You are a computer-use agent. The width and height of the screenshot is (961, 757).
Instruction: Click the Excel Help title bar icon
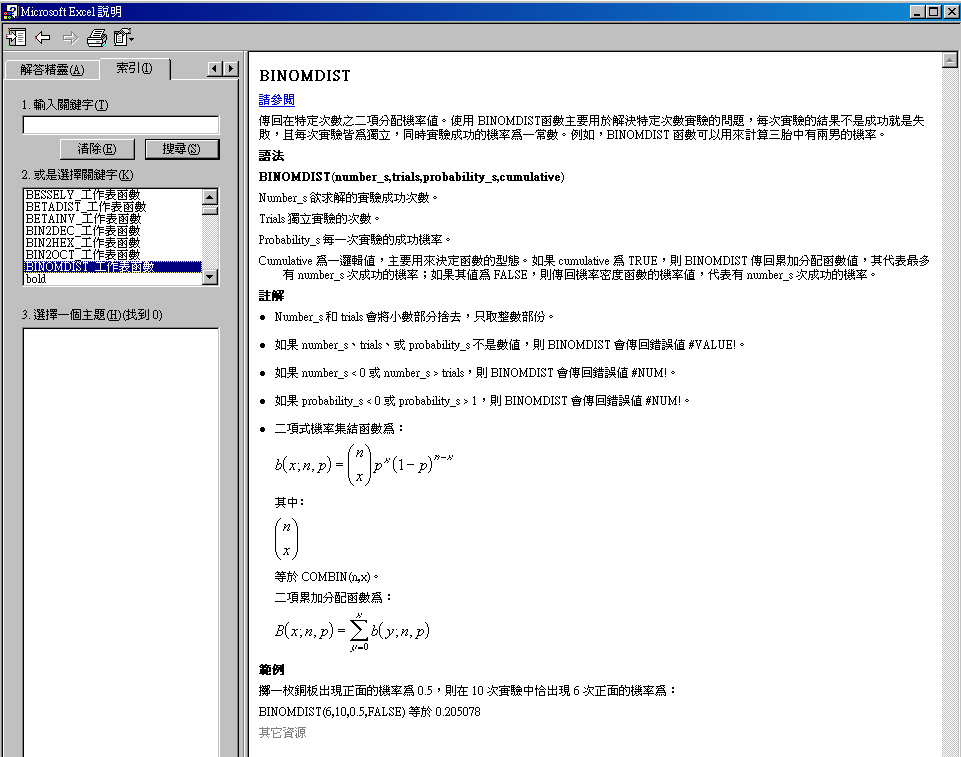point(10,12)
